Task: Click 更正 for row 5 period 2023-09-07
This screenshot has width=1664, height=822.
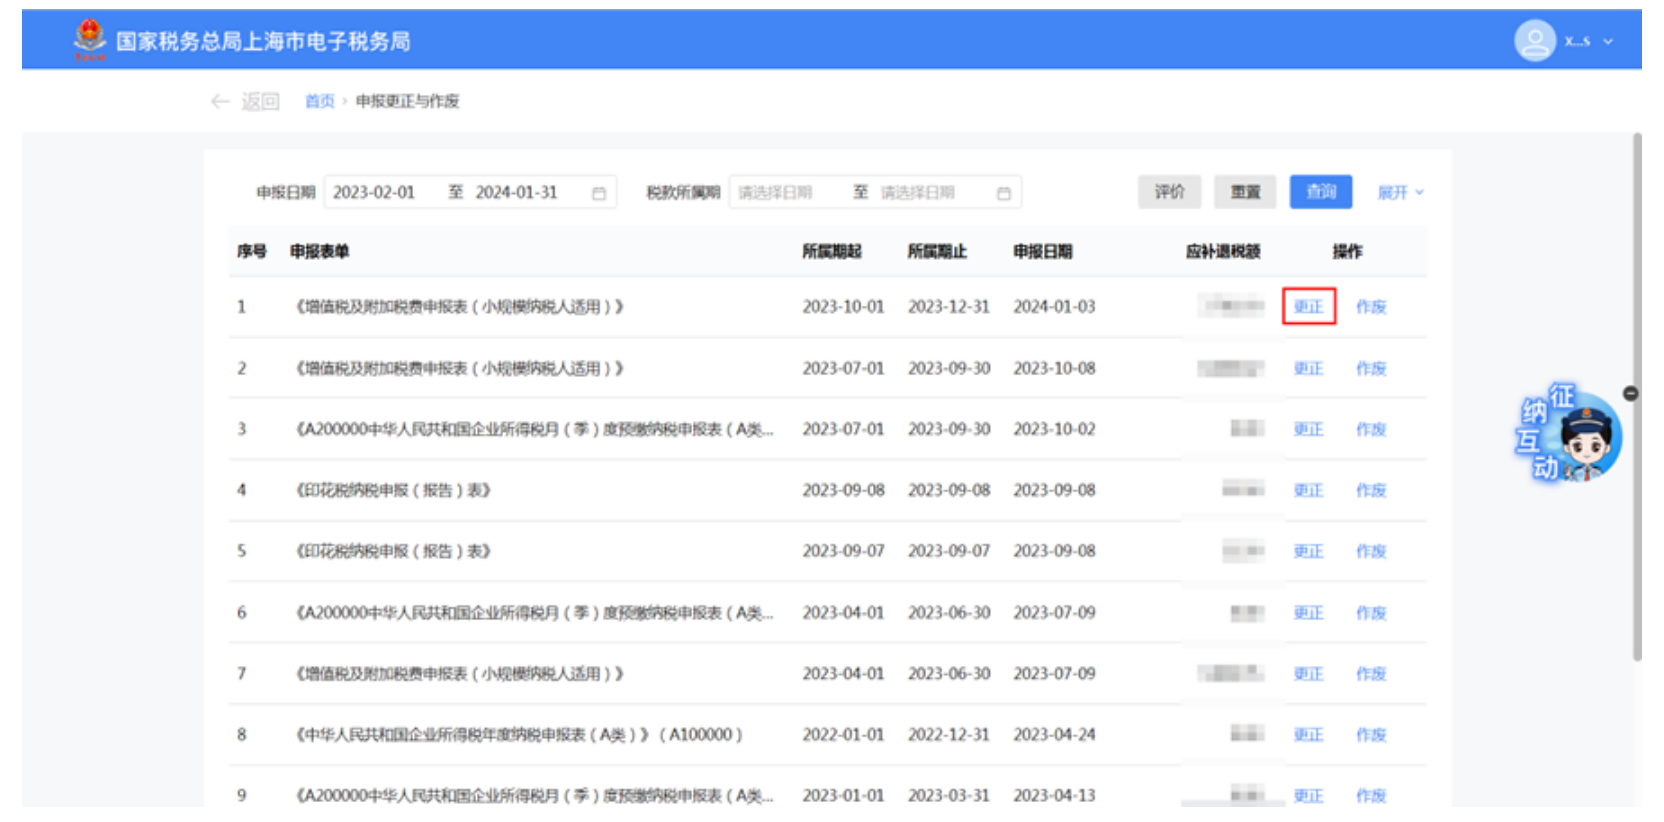Action: click(1308, 551)
